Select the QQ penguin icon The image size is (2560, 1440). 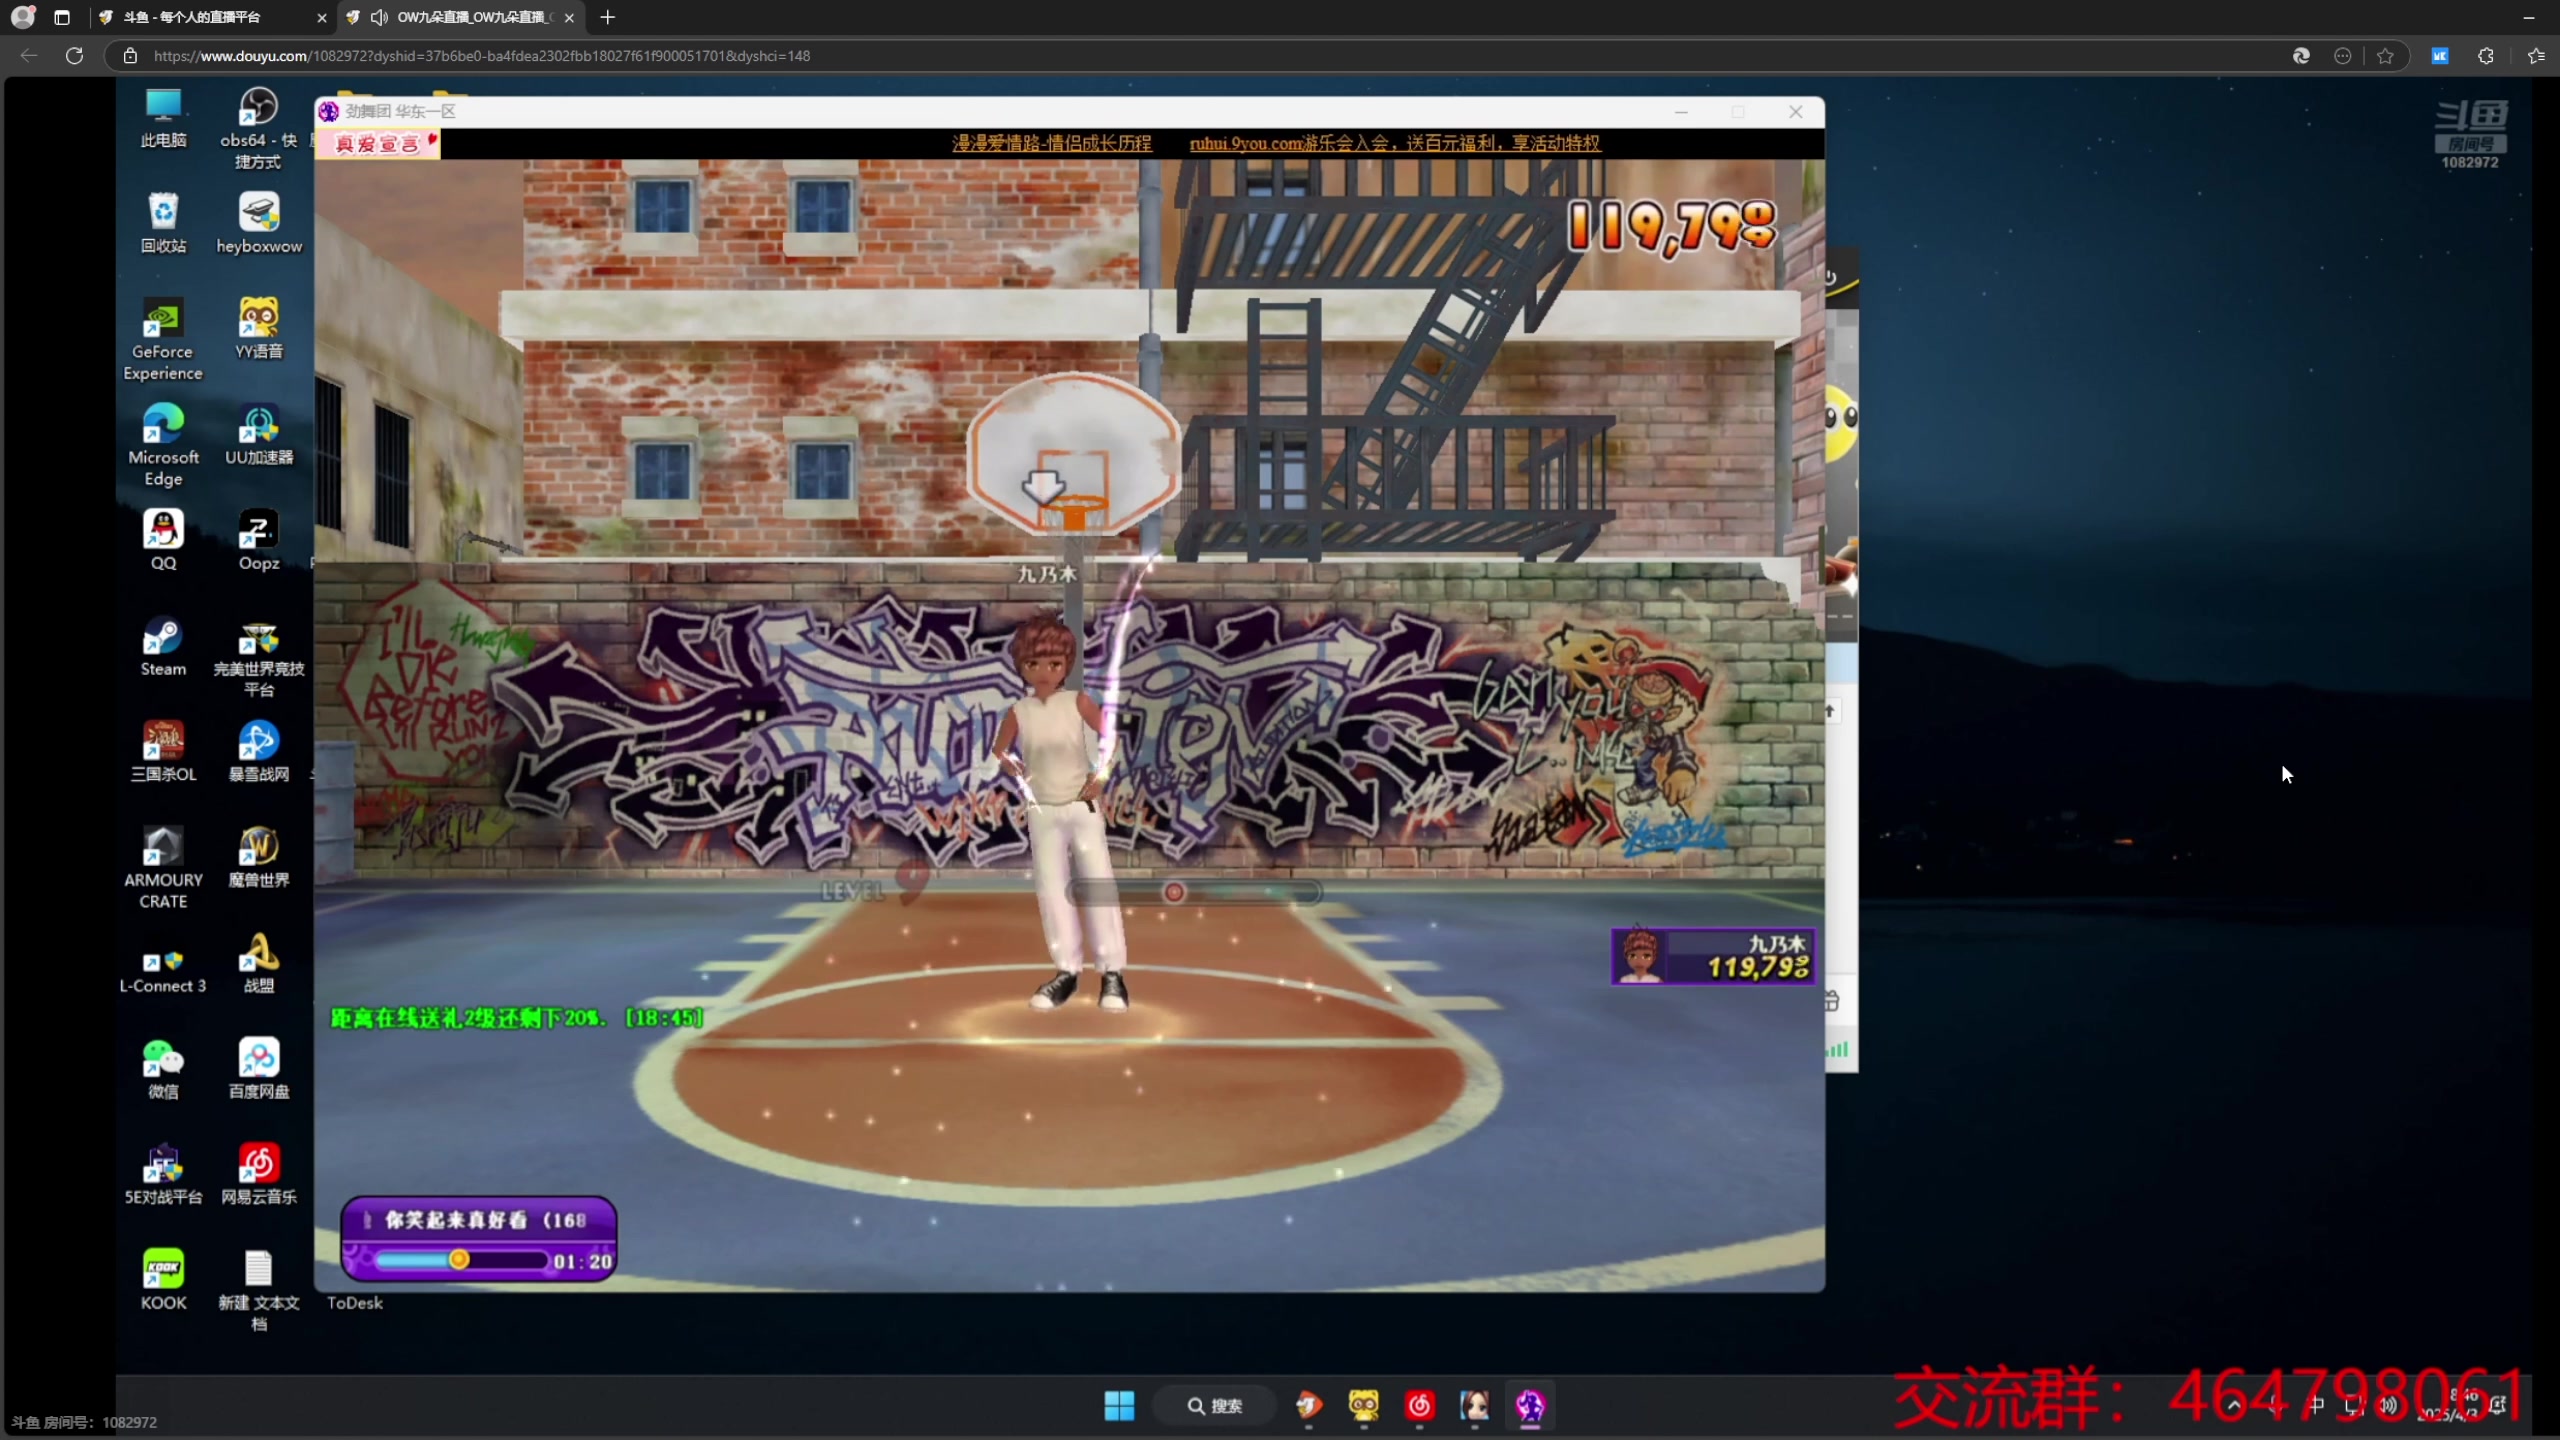pos(163,540)
